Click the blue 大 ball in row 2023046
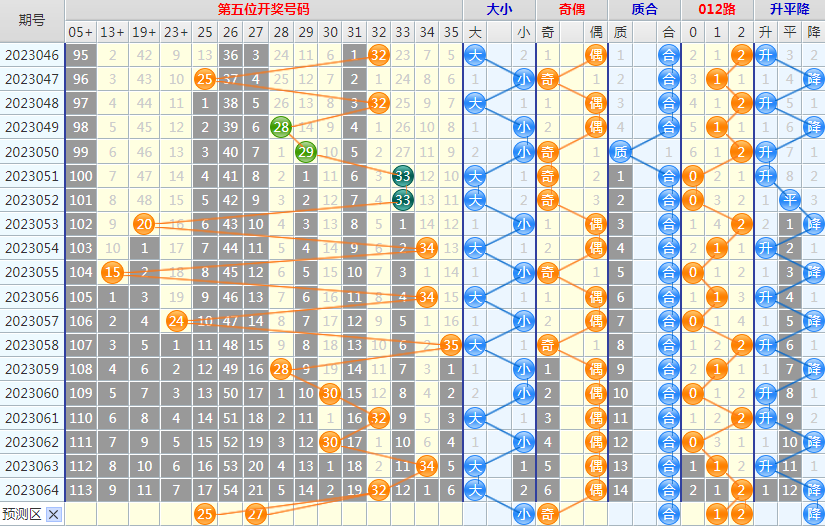 click(x=475, y=55)
